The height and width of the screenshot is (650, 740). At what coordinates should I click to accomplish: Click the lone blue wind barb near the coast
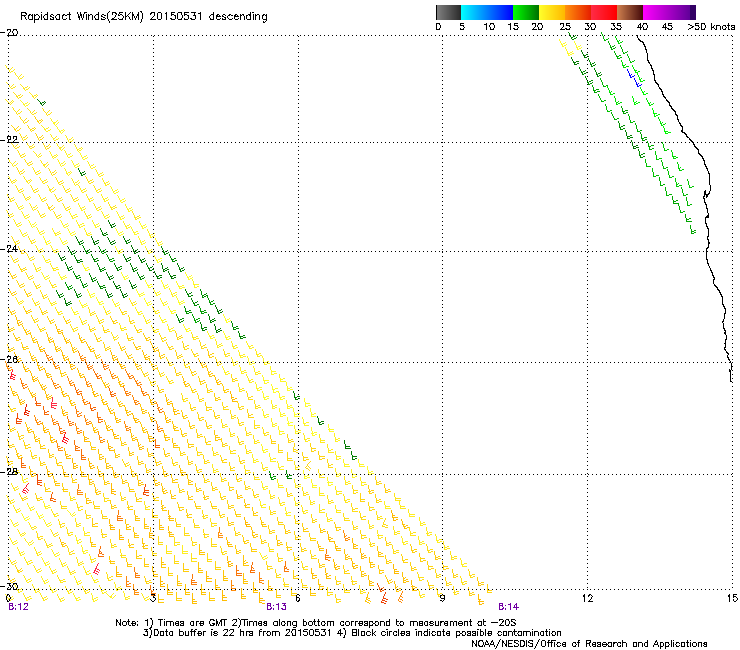(x=634, y=78)
